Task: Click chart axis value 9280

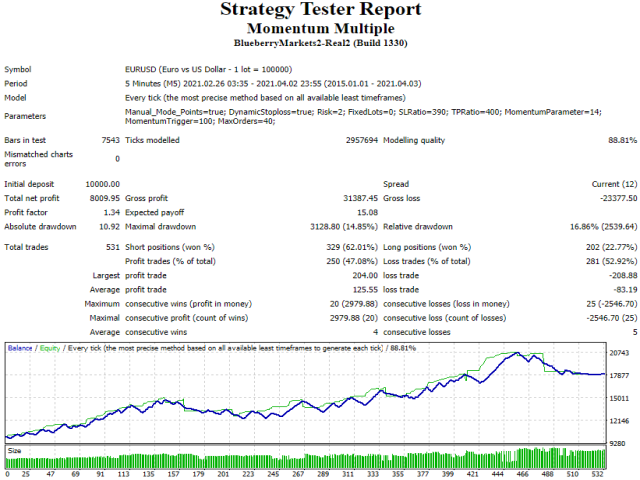Action: pos(618,444)
